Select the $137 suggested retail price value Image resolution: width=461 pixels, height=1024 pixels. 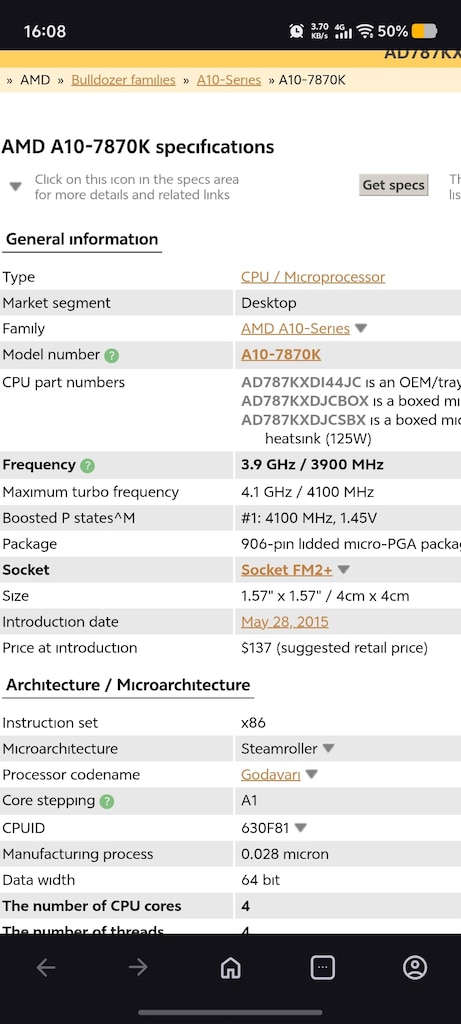point(334,648)
